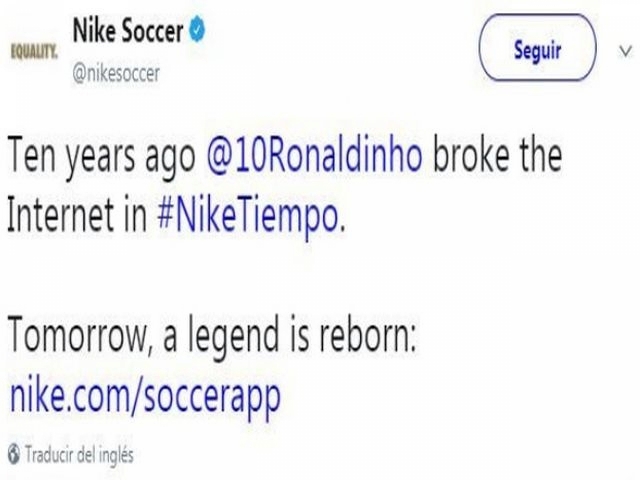Click the word 'reborn:' in the tweet
The height and width of the screenshot is (480, 640).
(x=368, y=335)
